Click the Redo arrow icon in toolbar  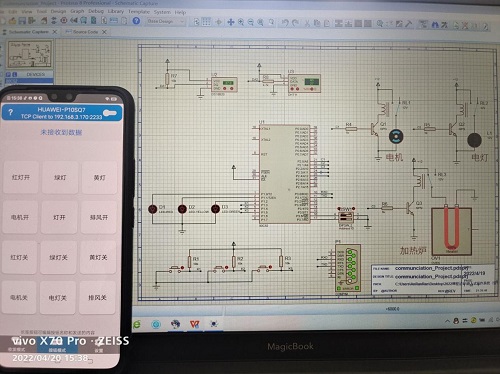click(x=295, y=23)
